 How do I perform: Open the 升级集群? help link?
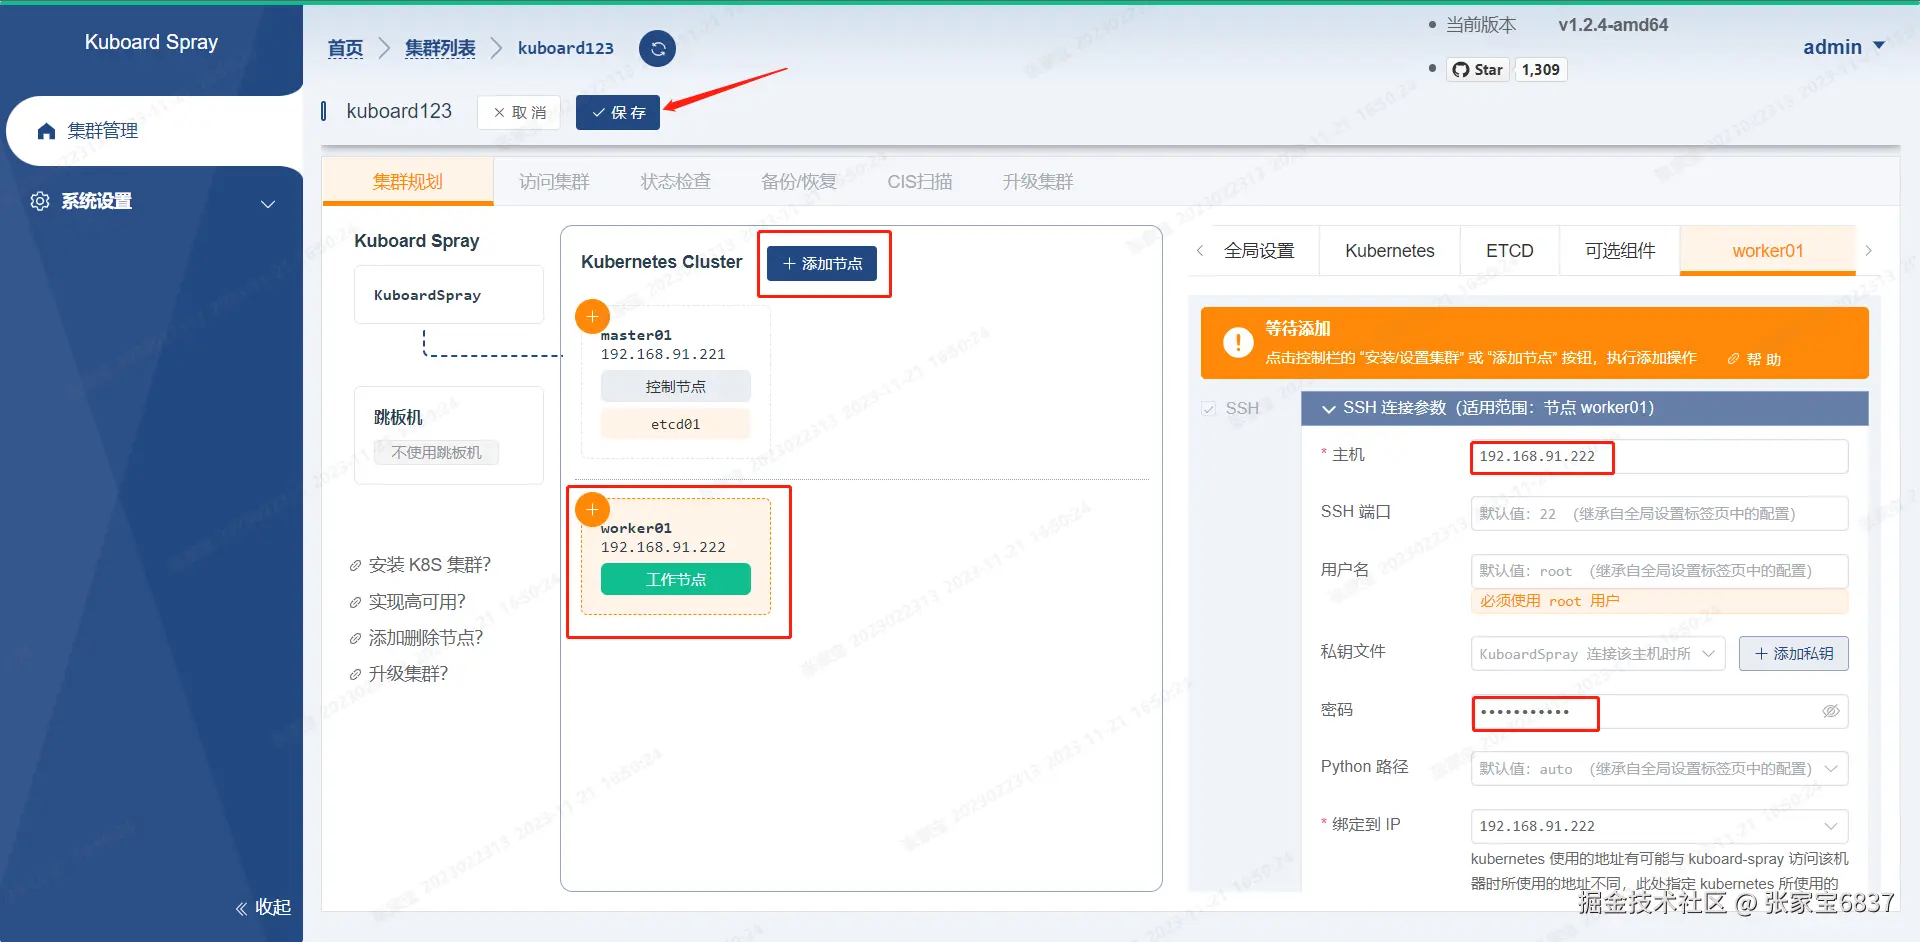tap(398, 673)
